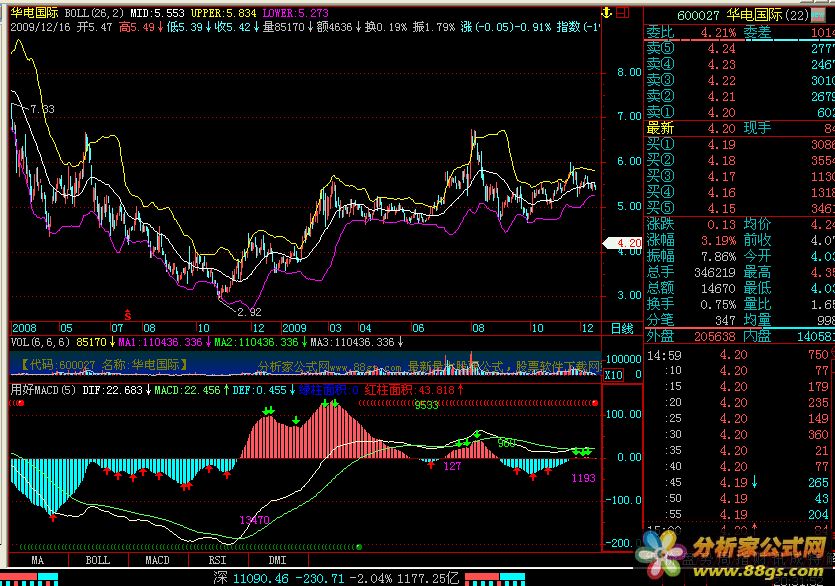The width and height of the screenshot is (835, 586).
Task: Select the 买④ row at 4.16
Action: [x=740, y=192]
